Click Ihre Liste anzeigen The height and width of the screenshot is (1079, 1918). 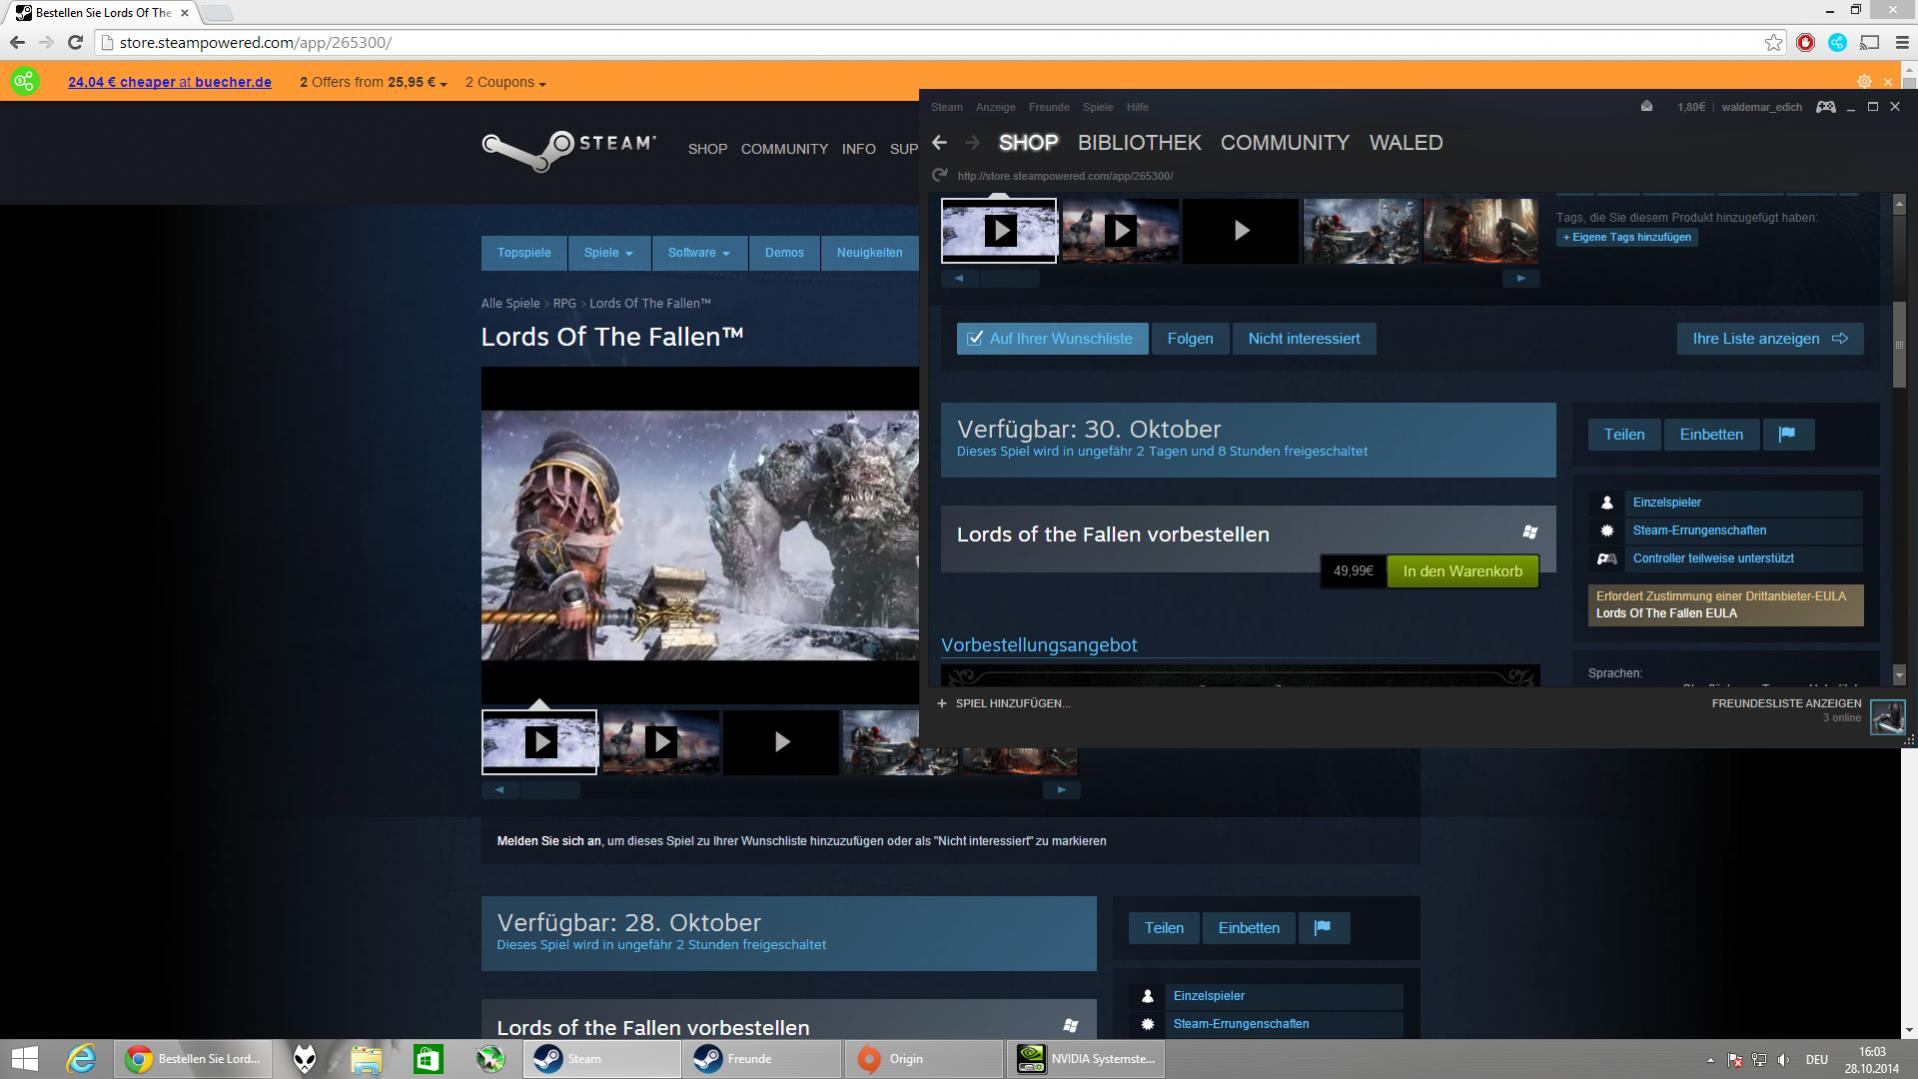(x=1770, y=339)
